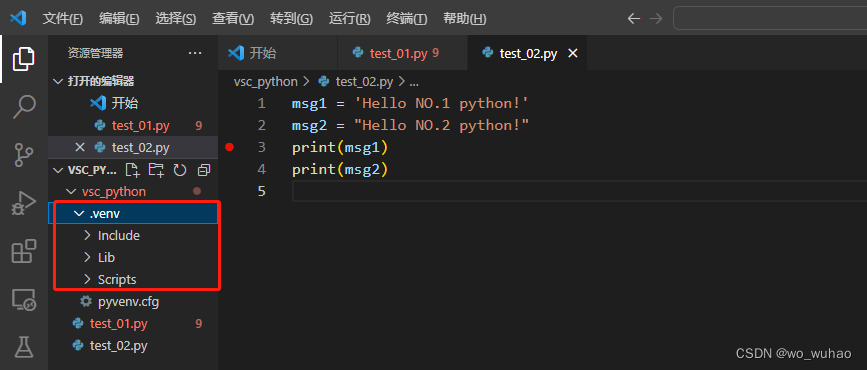Viewport: 867px width, 370px height.
Task: Open the Explorer view in activity bar
Action: (x=23, y=59)
